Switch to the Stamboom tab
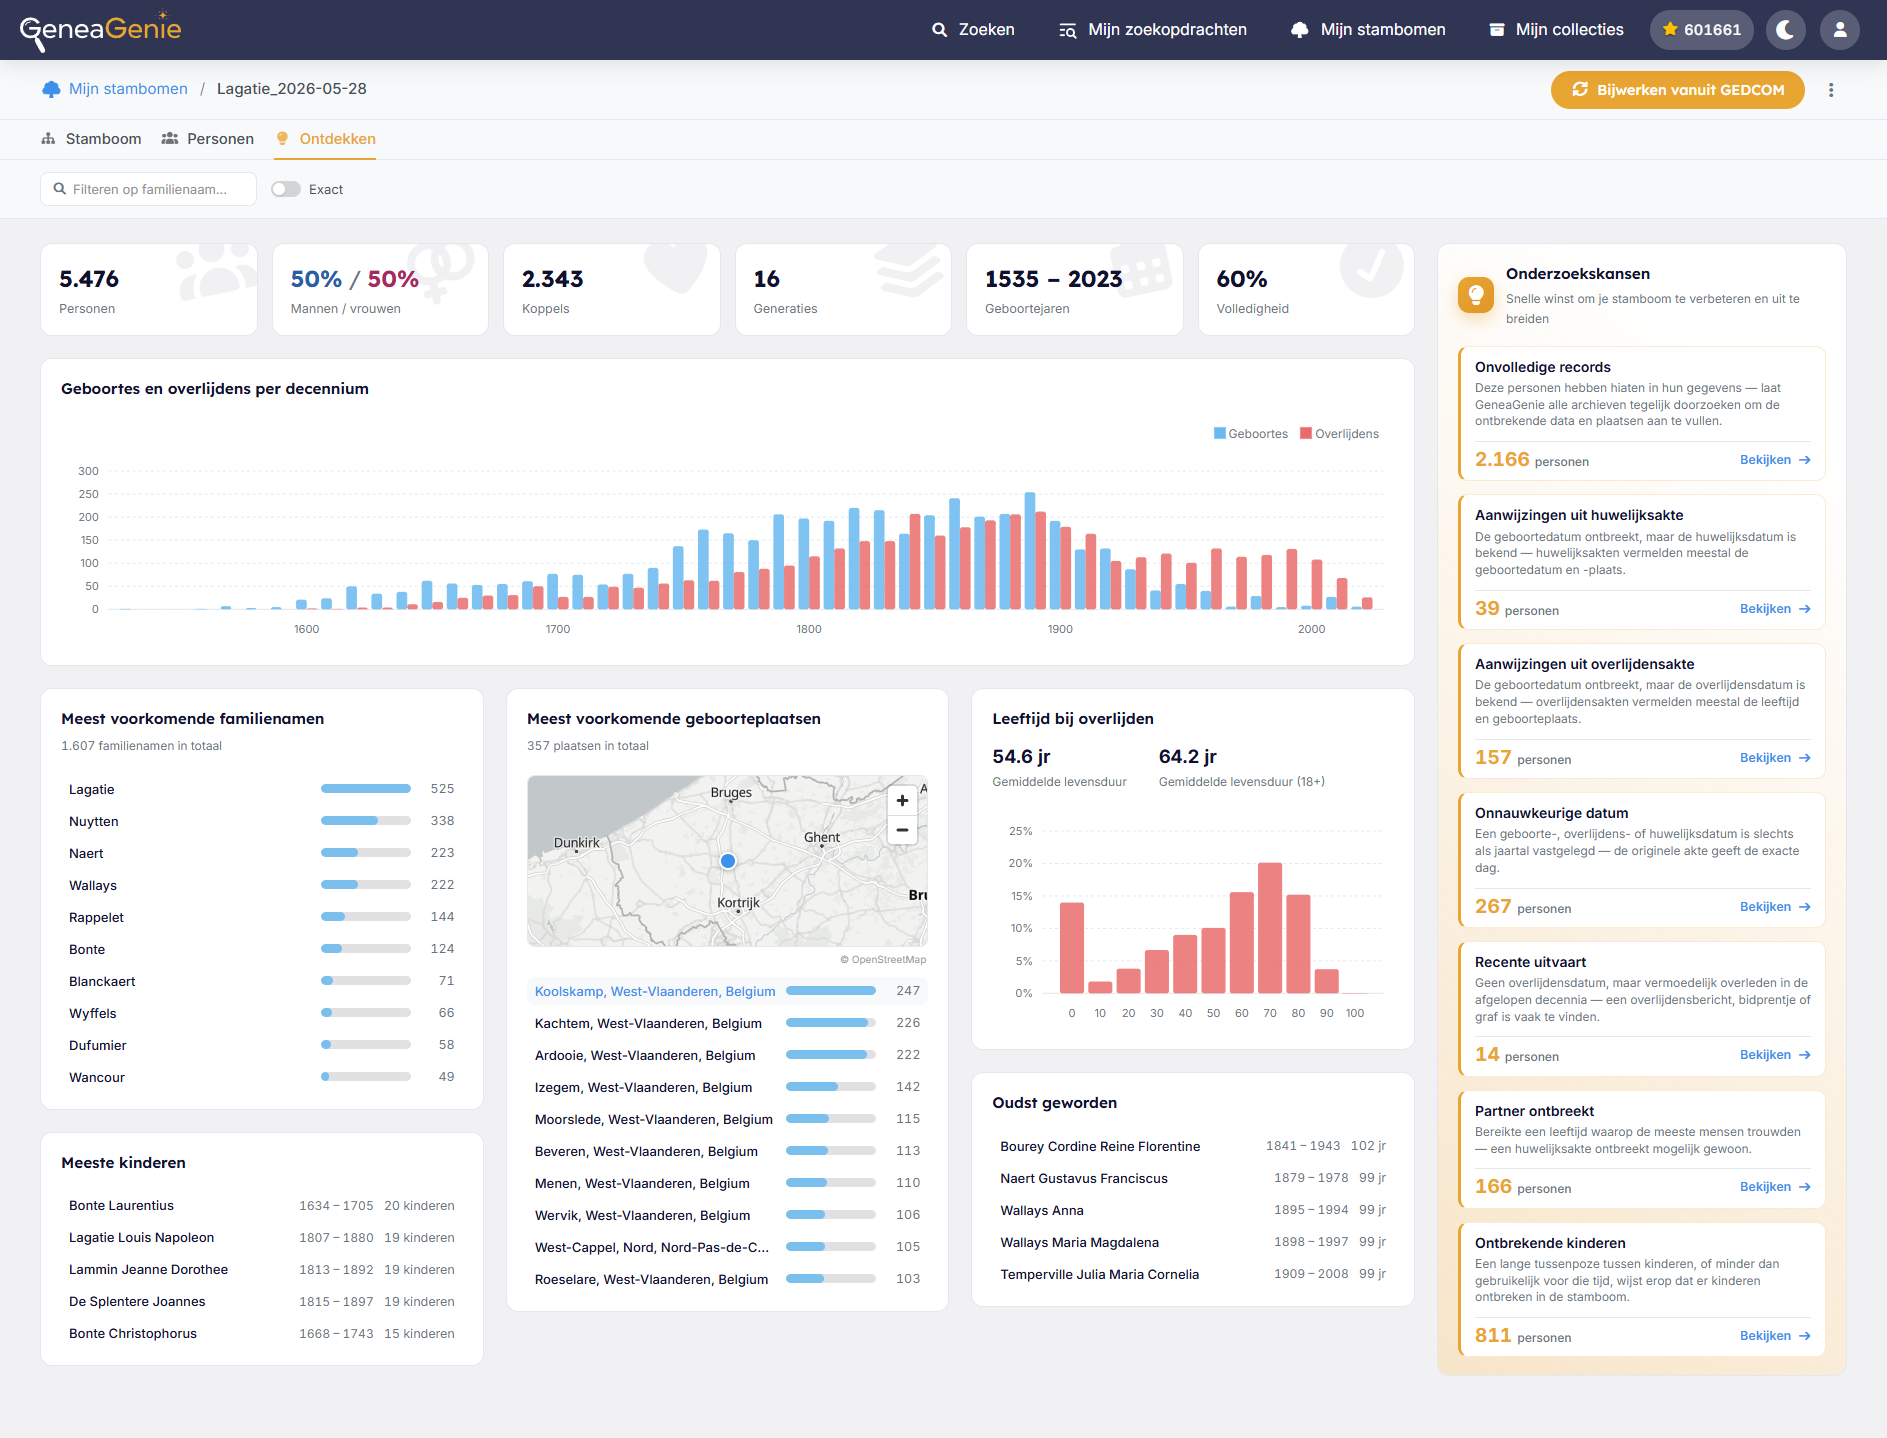Screen dimensions: 1887x1438 tap(91, 139)
